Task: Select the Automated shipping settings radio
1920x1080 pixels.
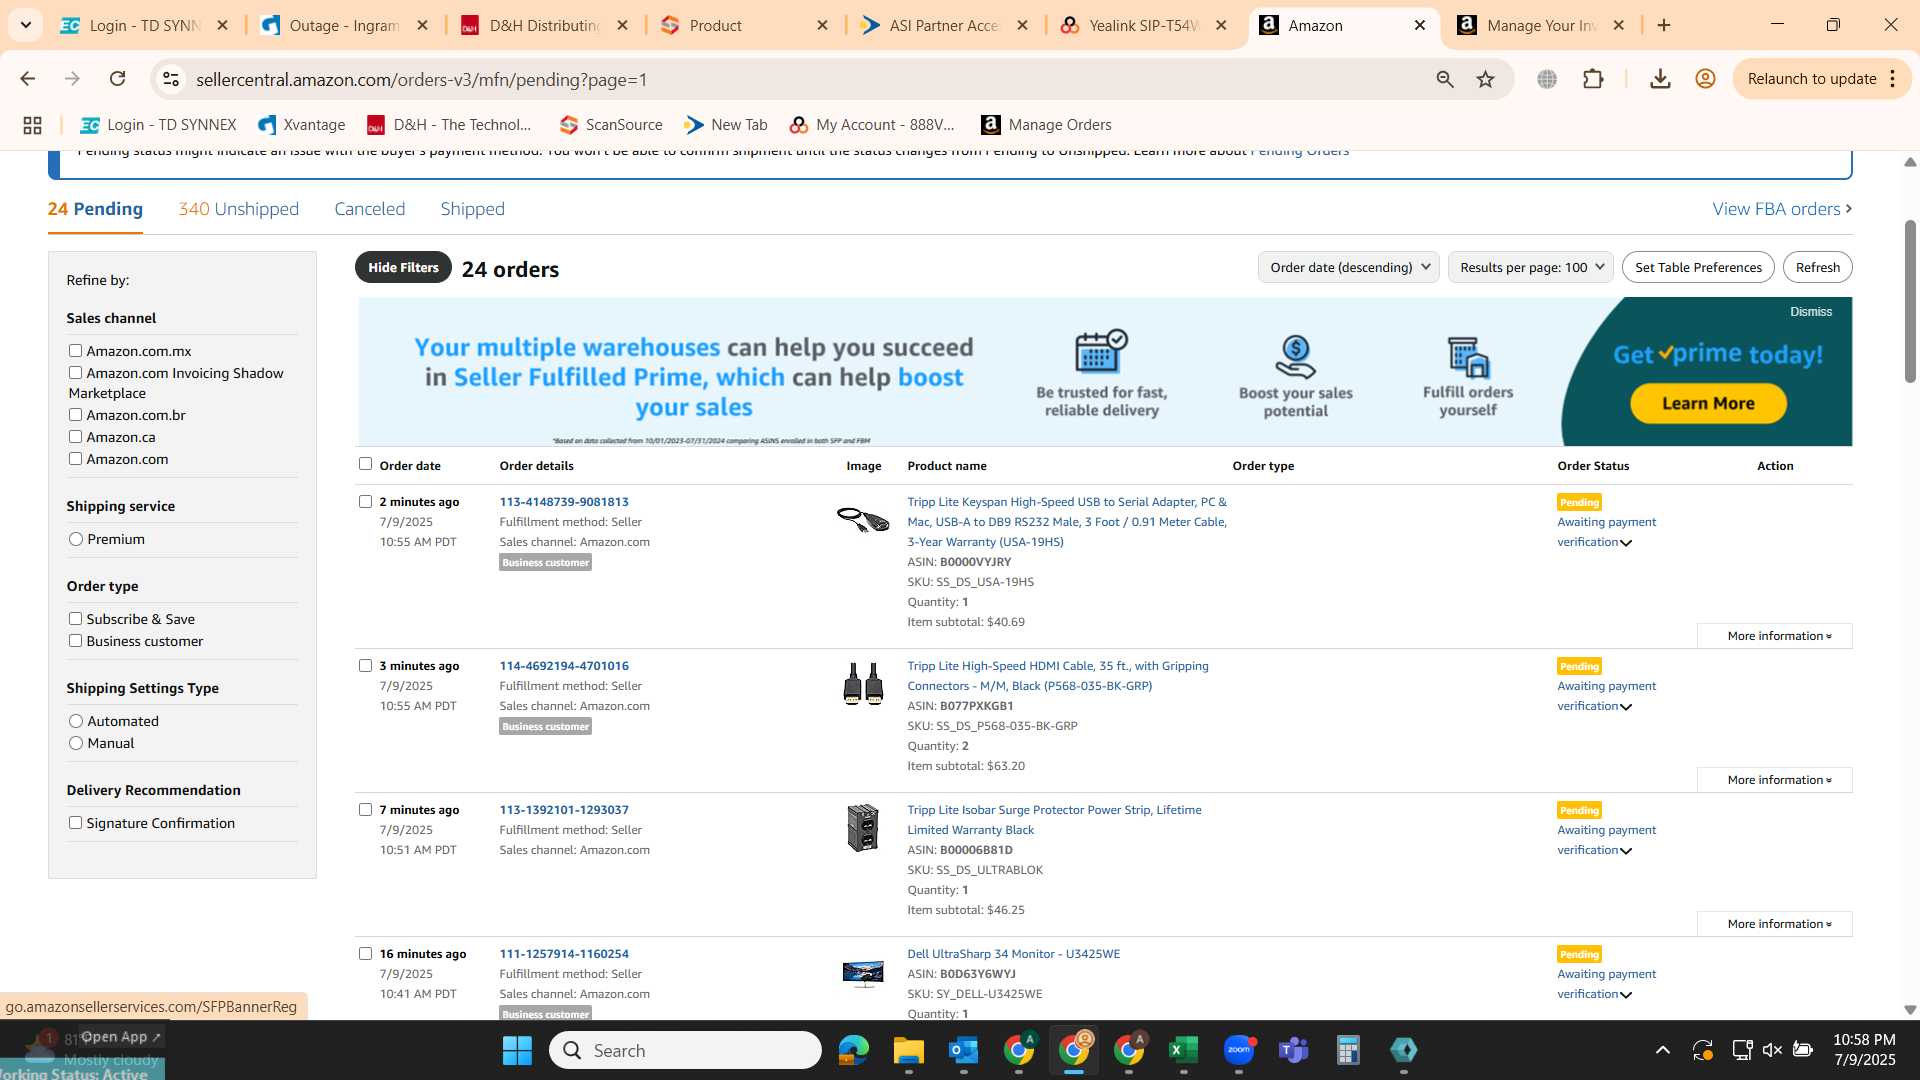Action: click(x=76, y=721)
